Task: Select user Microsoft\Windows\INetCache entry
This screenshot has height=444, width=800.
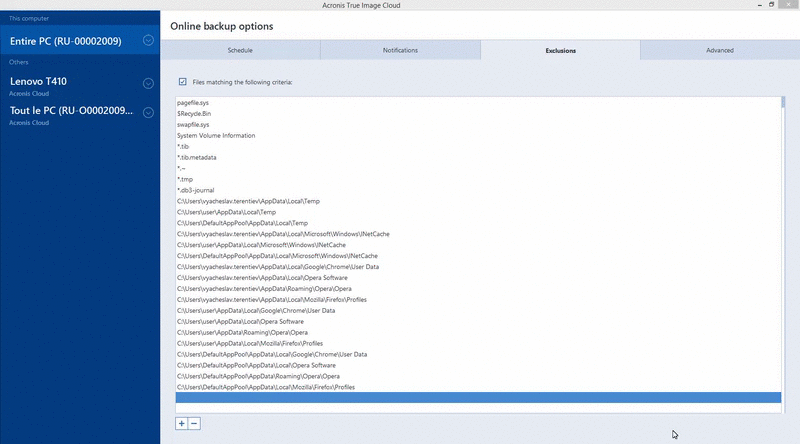Action: (478, 245)
